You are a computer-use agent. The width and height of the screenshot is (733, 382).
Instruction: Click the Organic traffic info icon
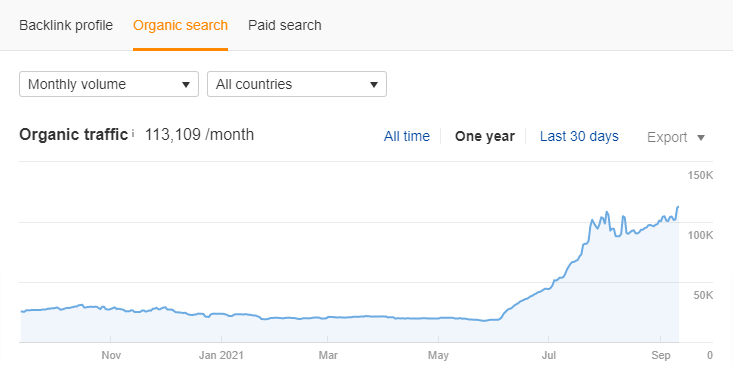pyautogui.click(x=133, y=134)
